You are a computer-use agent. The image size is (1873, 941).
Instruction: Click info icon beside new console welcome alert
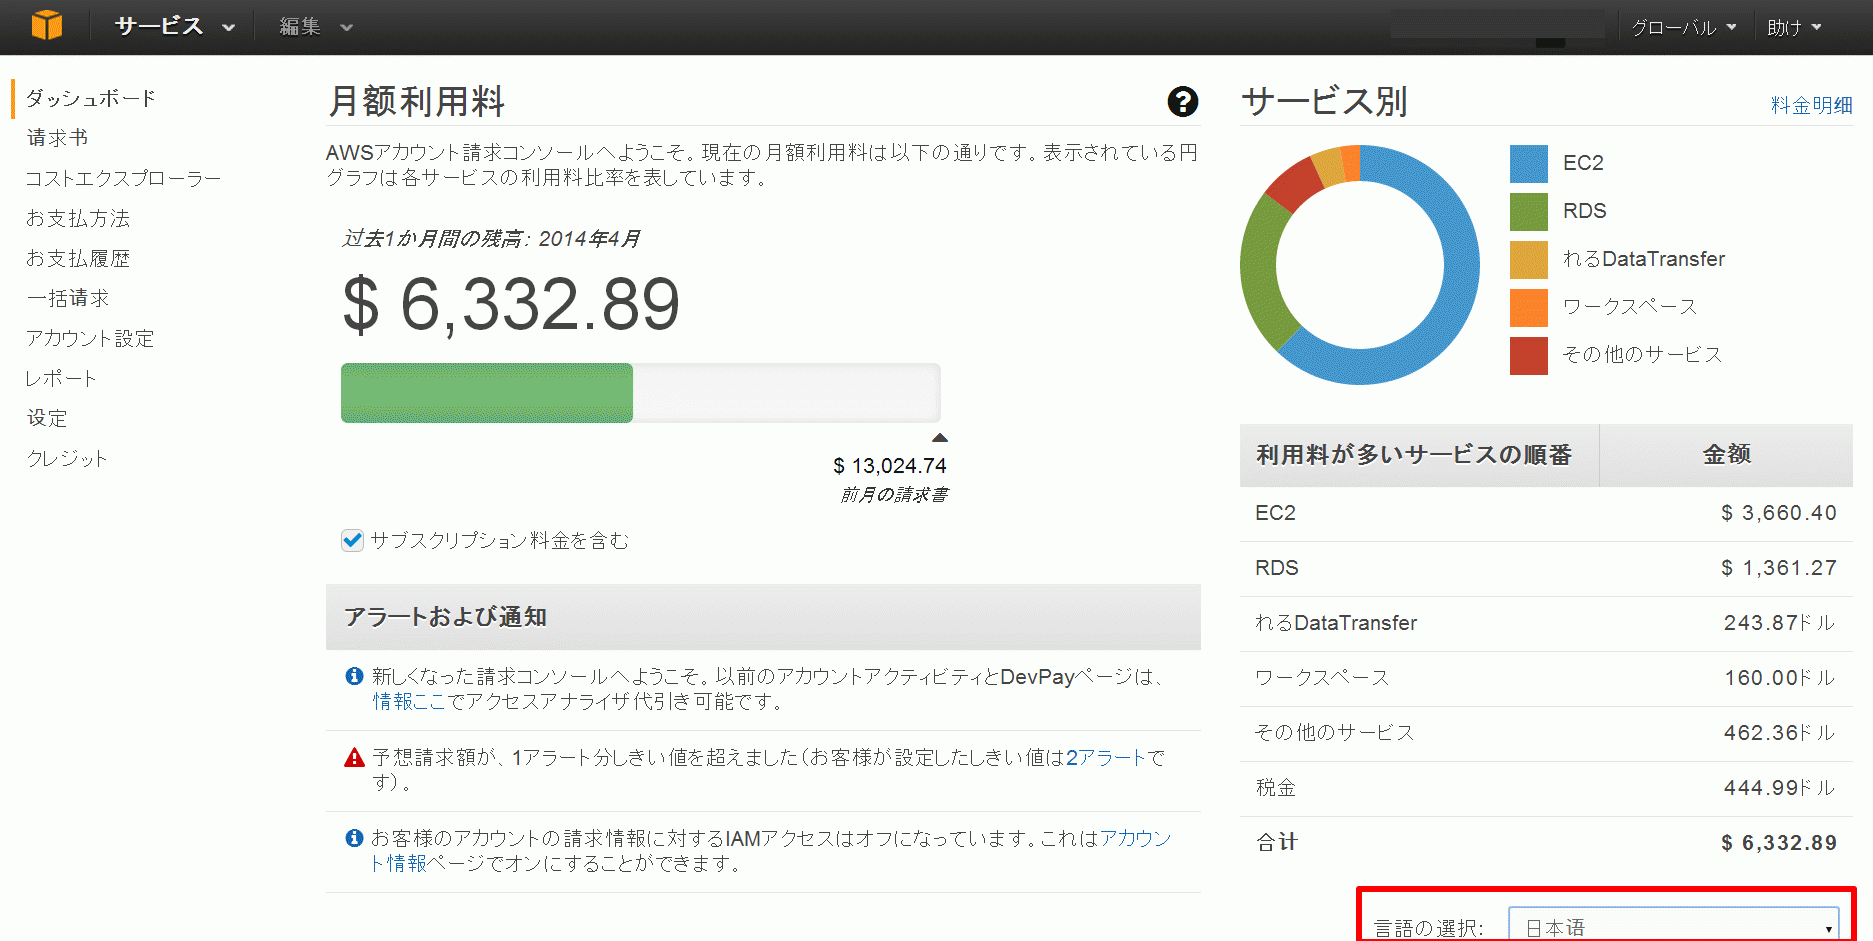click(x=354, y=676)
